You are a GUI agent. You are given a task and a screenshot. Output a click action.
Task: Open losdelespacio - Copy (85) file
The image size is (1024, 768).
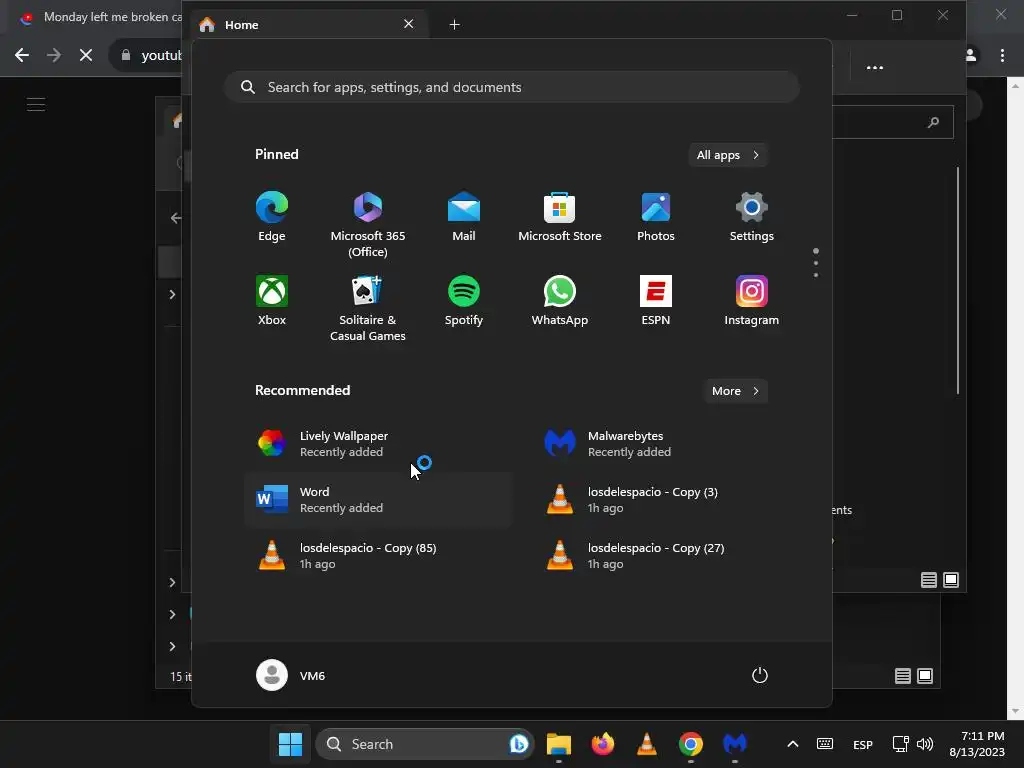tap(378, 556)
